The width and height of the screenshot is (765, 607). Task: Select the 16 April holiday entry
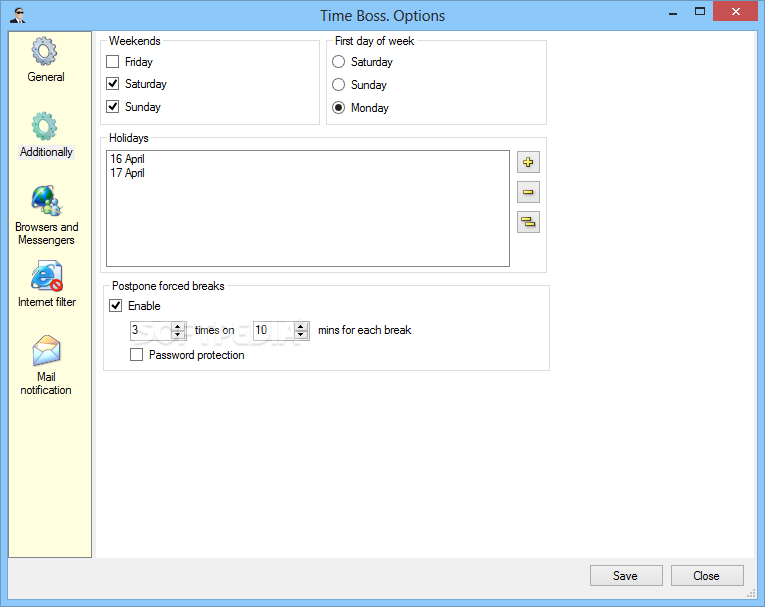point(127,159)
